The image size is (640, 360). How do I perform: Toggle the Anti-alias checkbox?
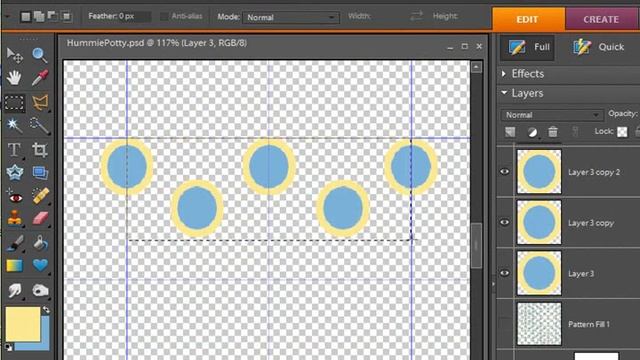coord(164,17)
